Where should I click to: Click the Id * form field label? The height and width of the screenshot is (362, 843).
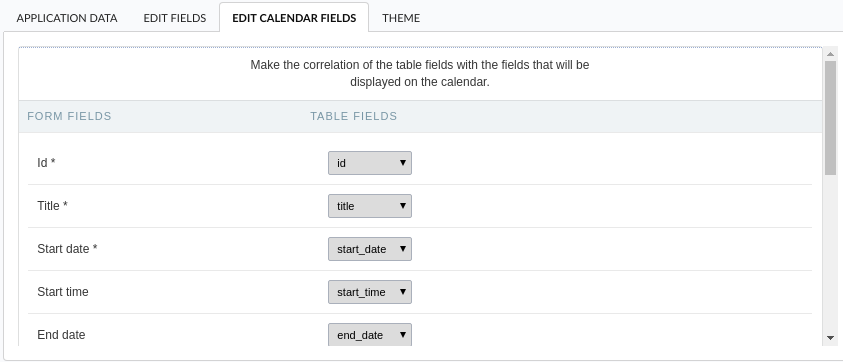pos(46,162)
